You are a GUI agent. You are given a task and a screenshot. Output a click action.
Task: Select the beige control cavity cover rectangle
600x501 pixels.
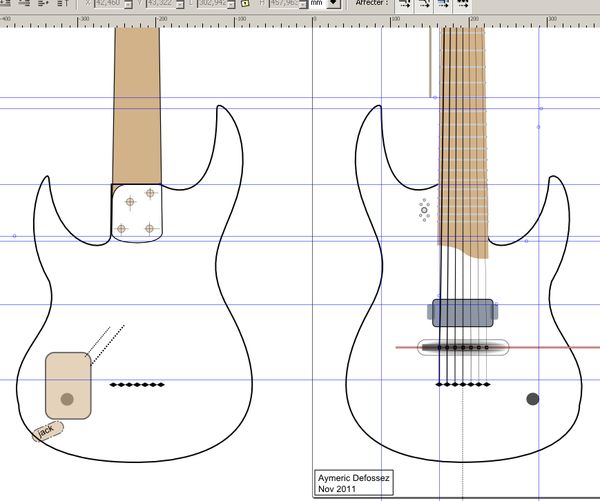point(68,386)
